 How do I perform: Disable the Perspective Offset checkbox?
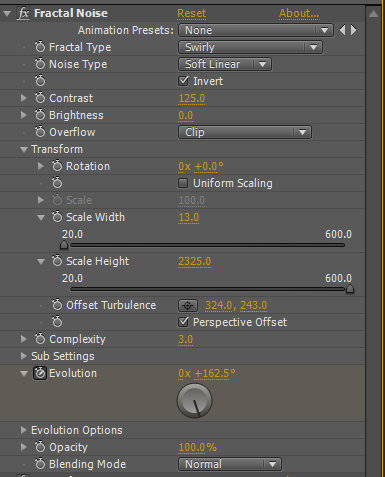183,322
